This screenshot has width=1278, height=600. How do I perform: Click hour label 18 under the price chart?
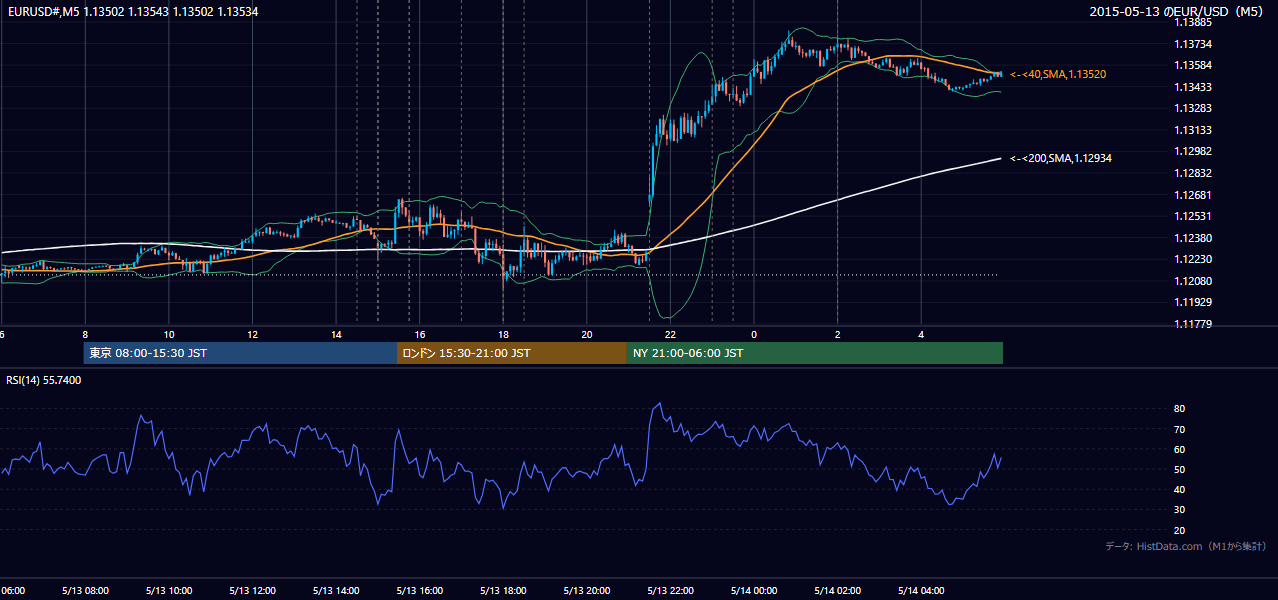tap(503, 334)
